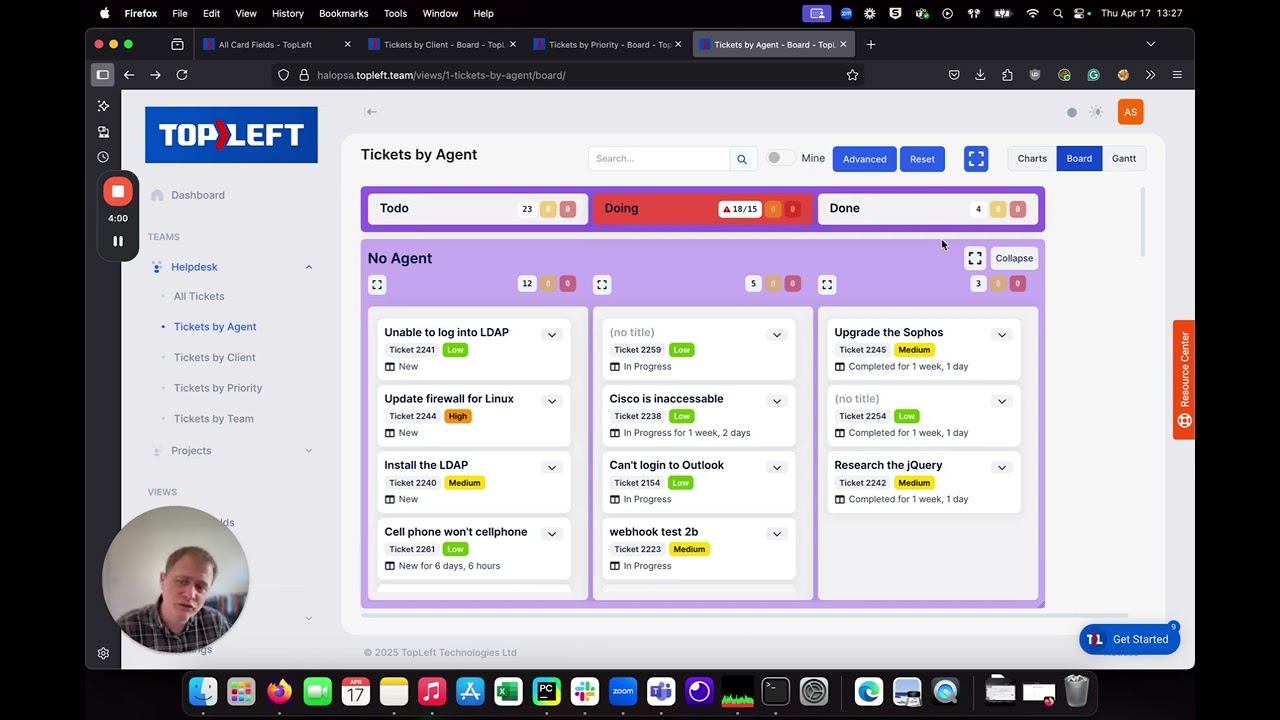Switch to Board view tab
Viewport: 1280px width, 720px height.
click(1079, 159)
